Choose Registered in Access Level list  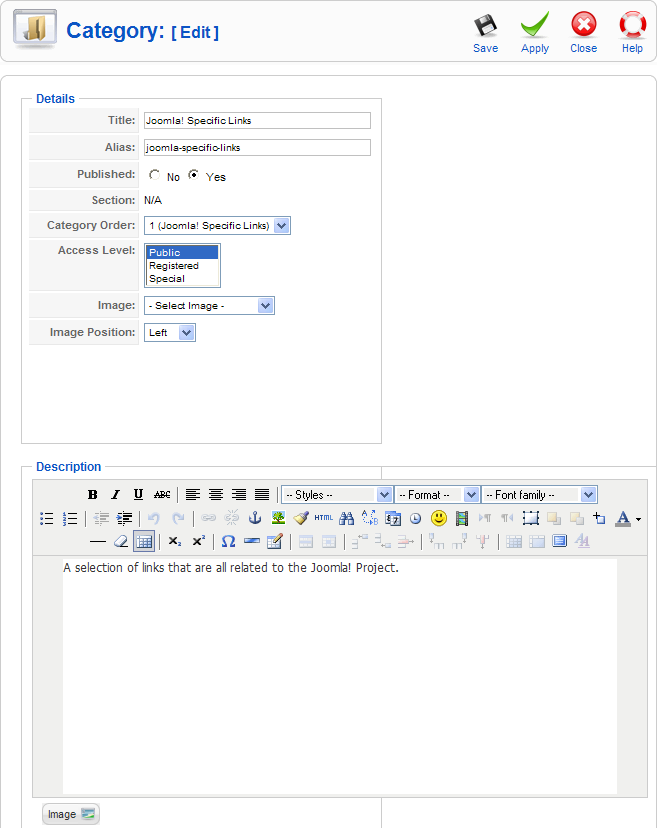click(174, 266)
